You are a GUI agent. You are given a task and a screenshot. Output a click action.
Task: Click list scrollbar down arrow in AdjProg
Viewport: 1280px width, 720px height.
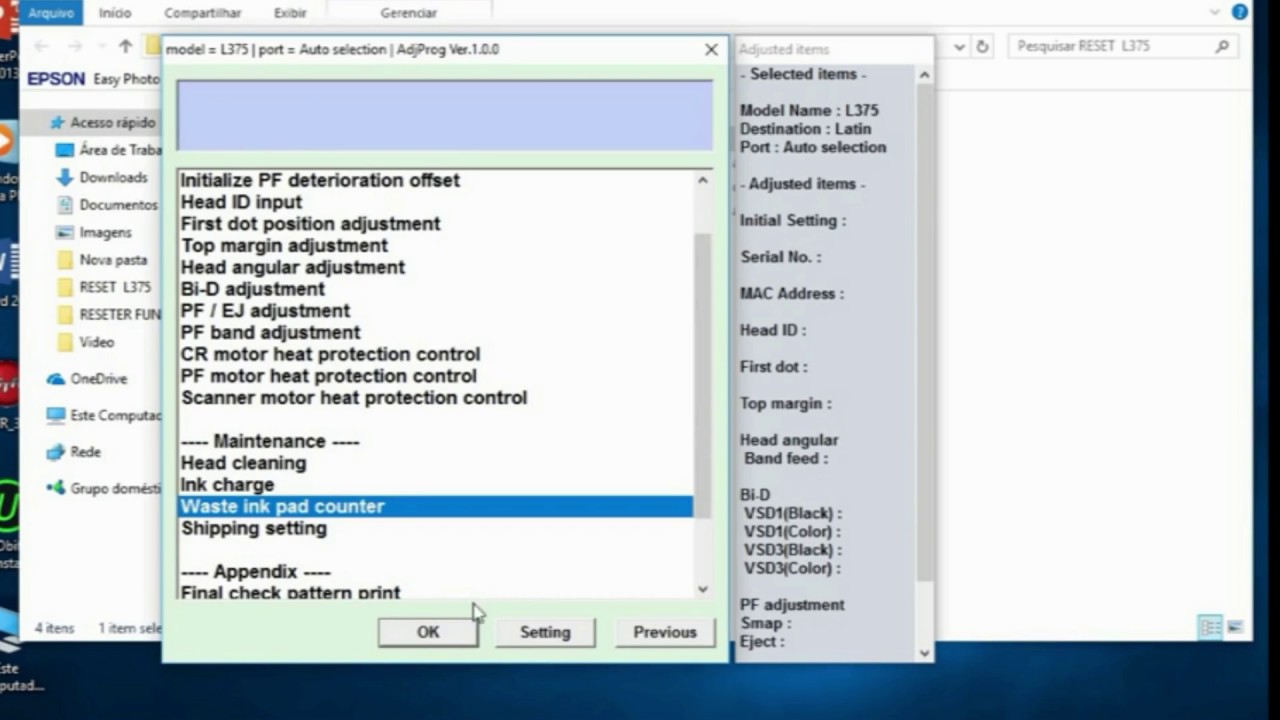702,589
